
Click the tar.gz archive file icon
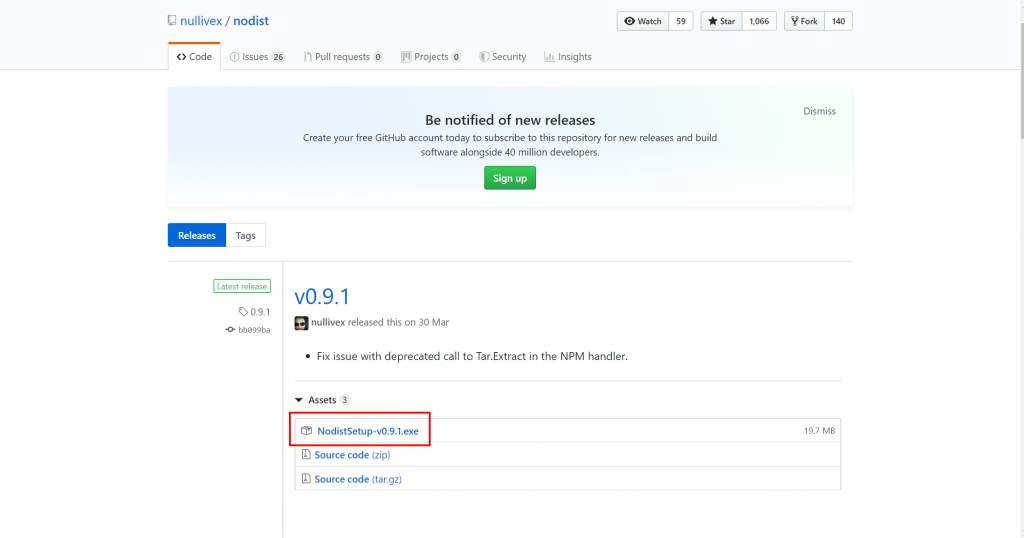[306, 479]
